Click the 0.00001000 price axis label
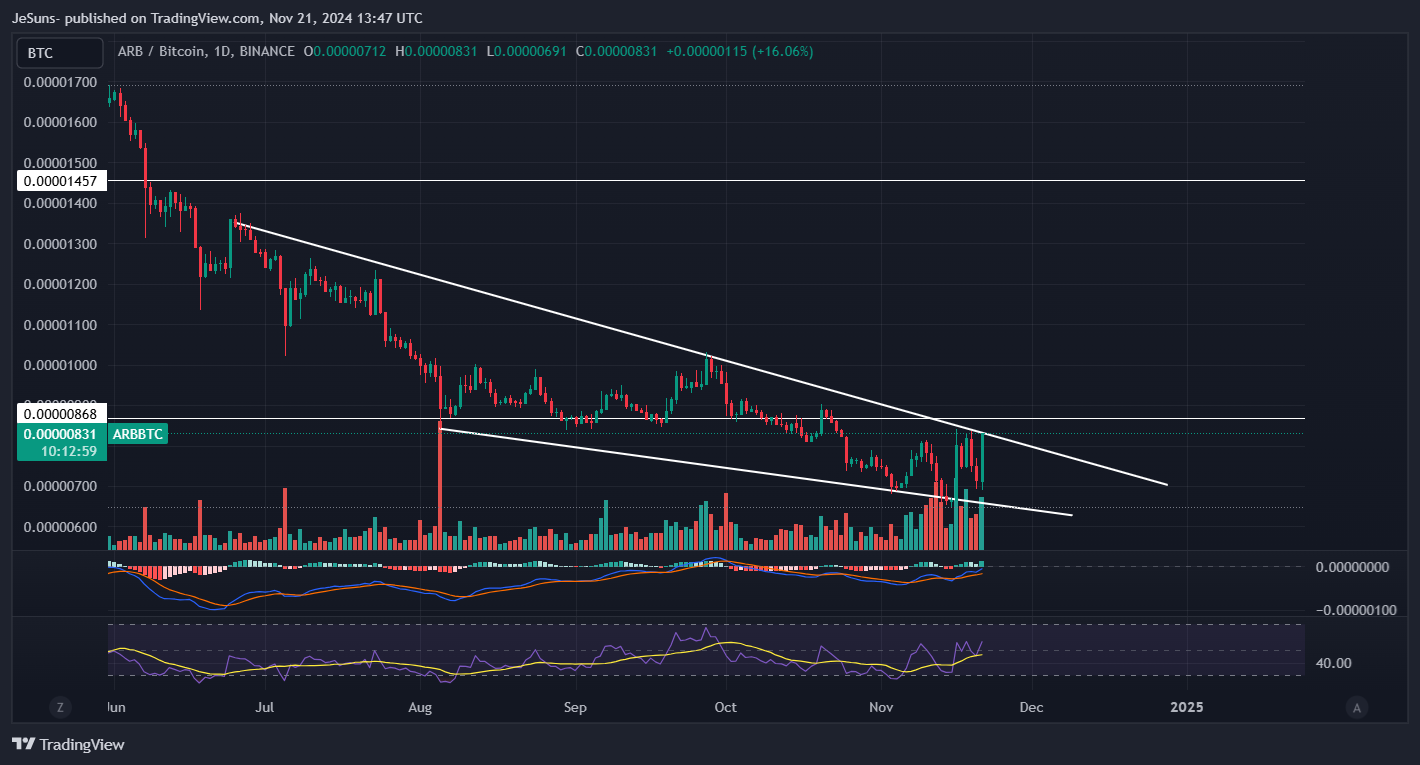The image size is (1420, 765). point(60,365)
